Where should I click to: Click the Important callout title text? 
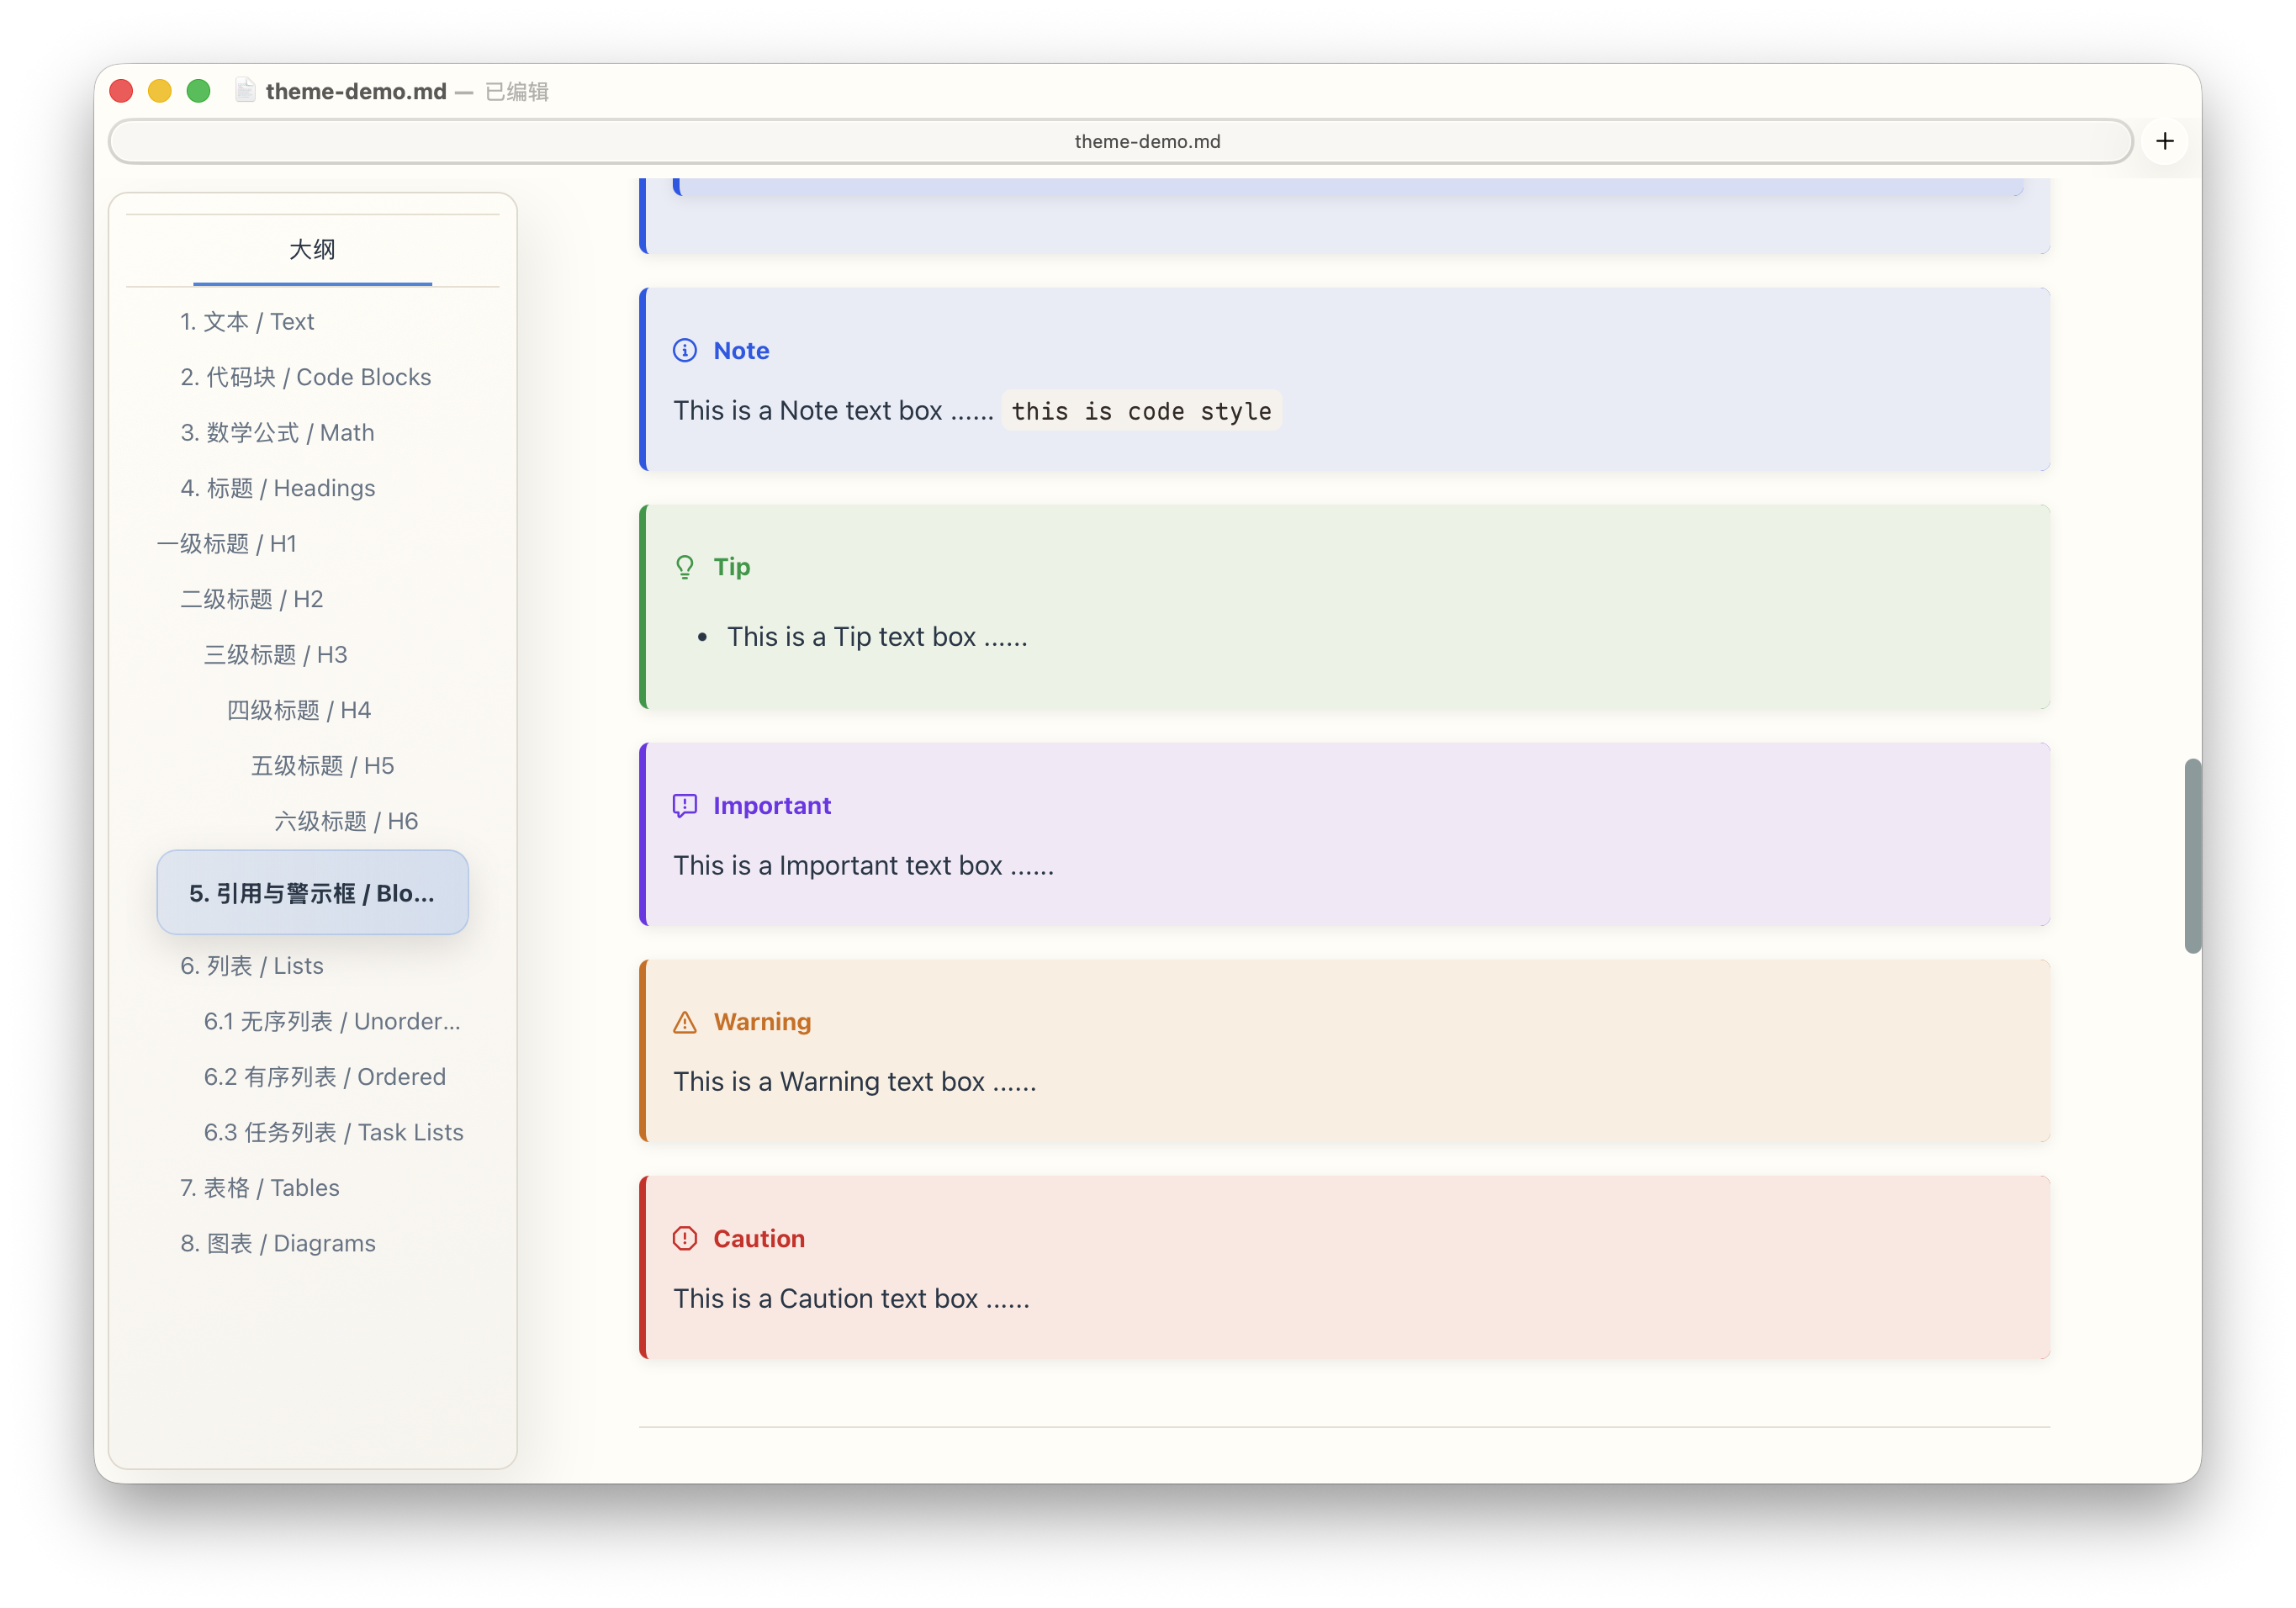point(771,805)
